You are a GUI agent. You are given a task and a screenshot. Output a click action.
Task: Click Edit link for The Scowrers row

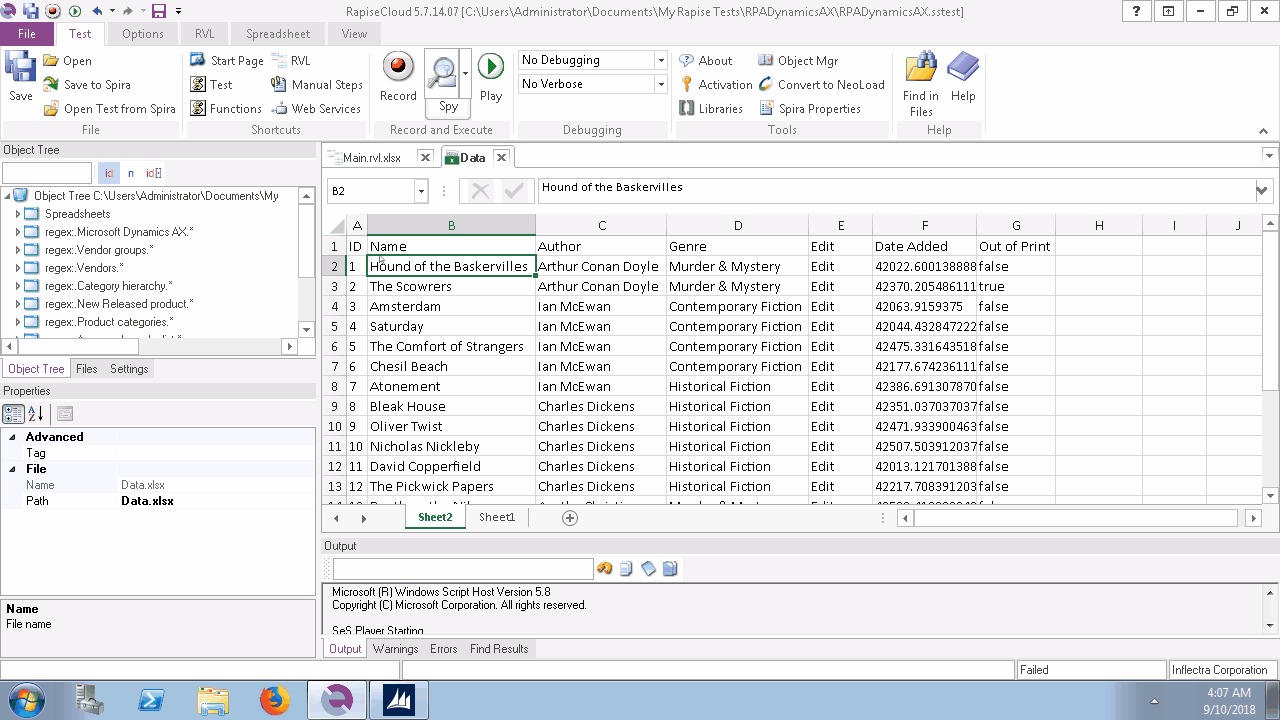pyautogui.click(x=822, y=286)
